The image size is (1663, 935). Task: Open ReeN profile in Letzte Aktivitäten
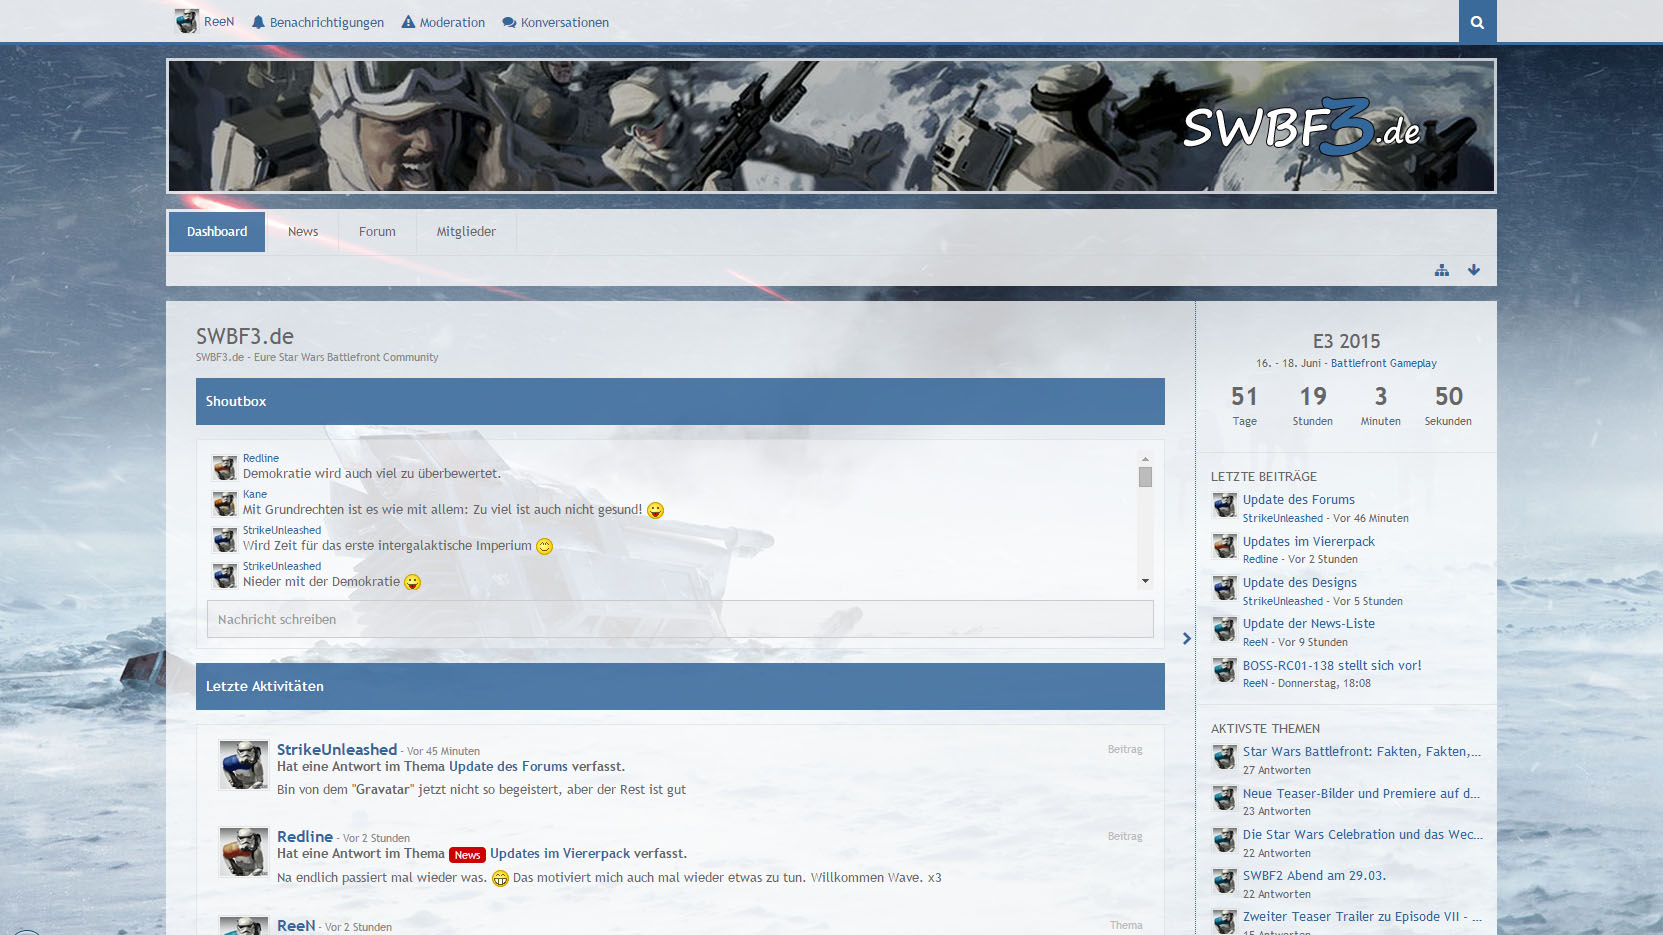(296, 925)
